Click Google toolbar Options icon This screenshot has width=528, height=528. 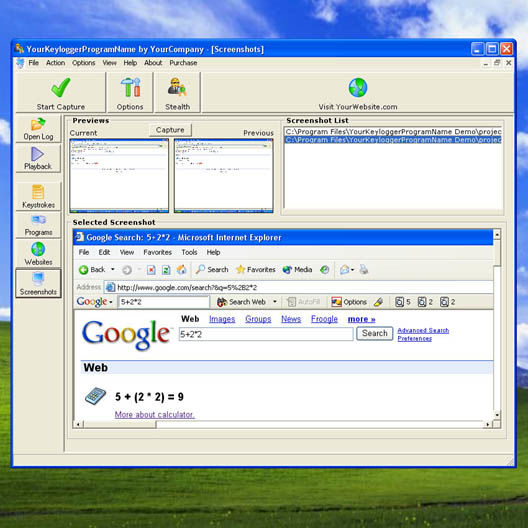[x=336, y=302]
